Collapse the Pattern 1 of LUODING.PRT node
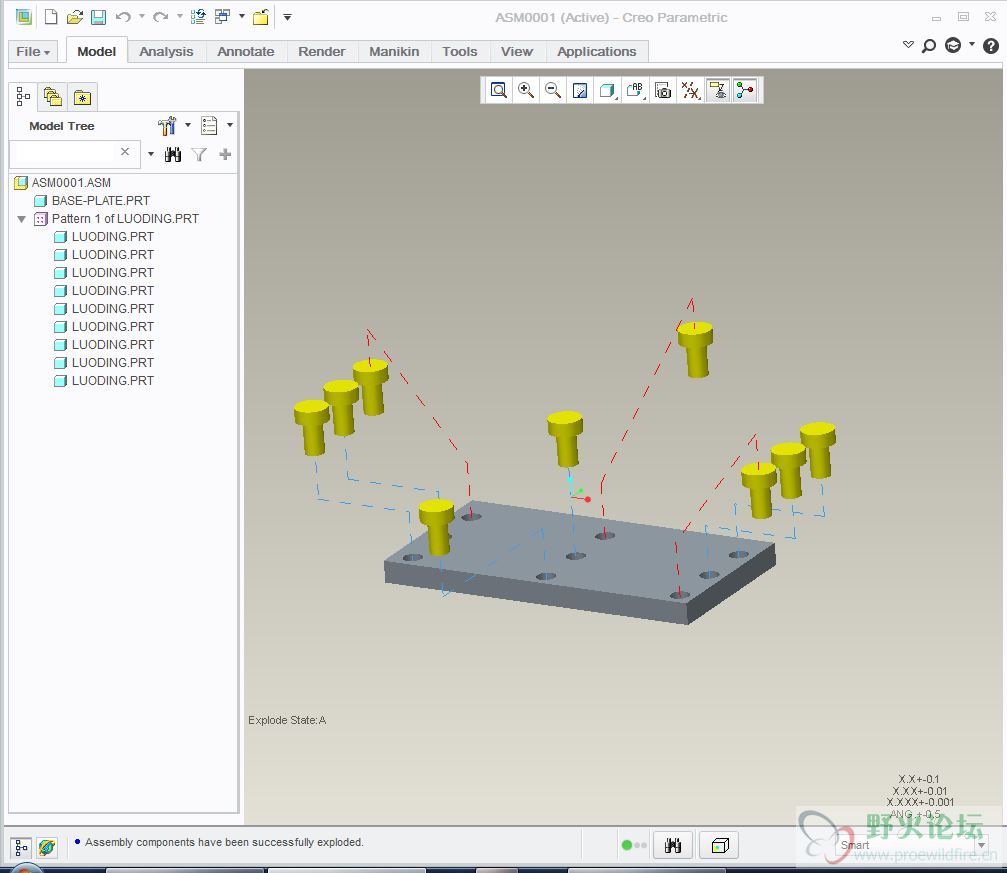1007x873 pixels. point(22,219)
